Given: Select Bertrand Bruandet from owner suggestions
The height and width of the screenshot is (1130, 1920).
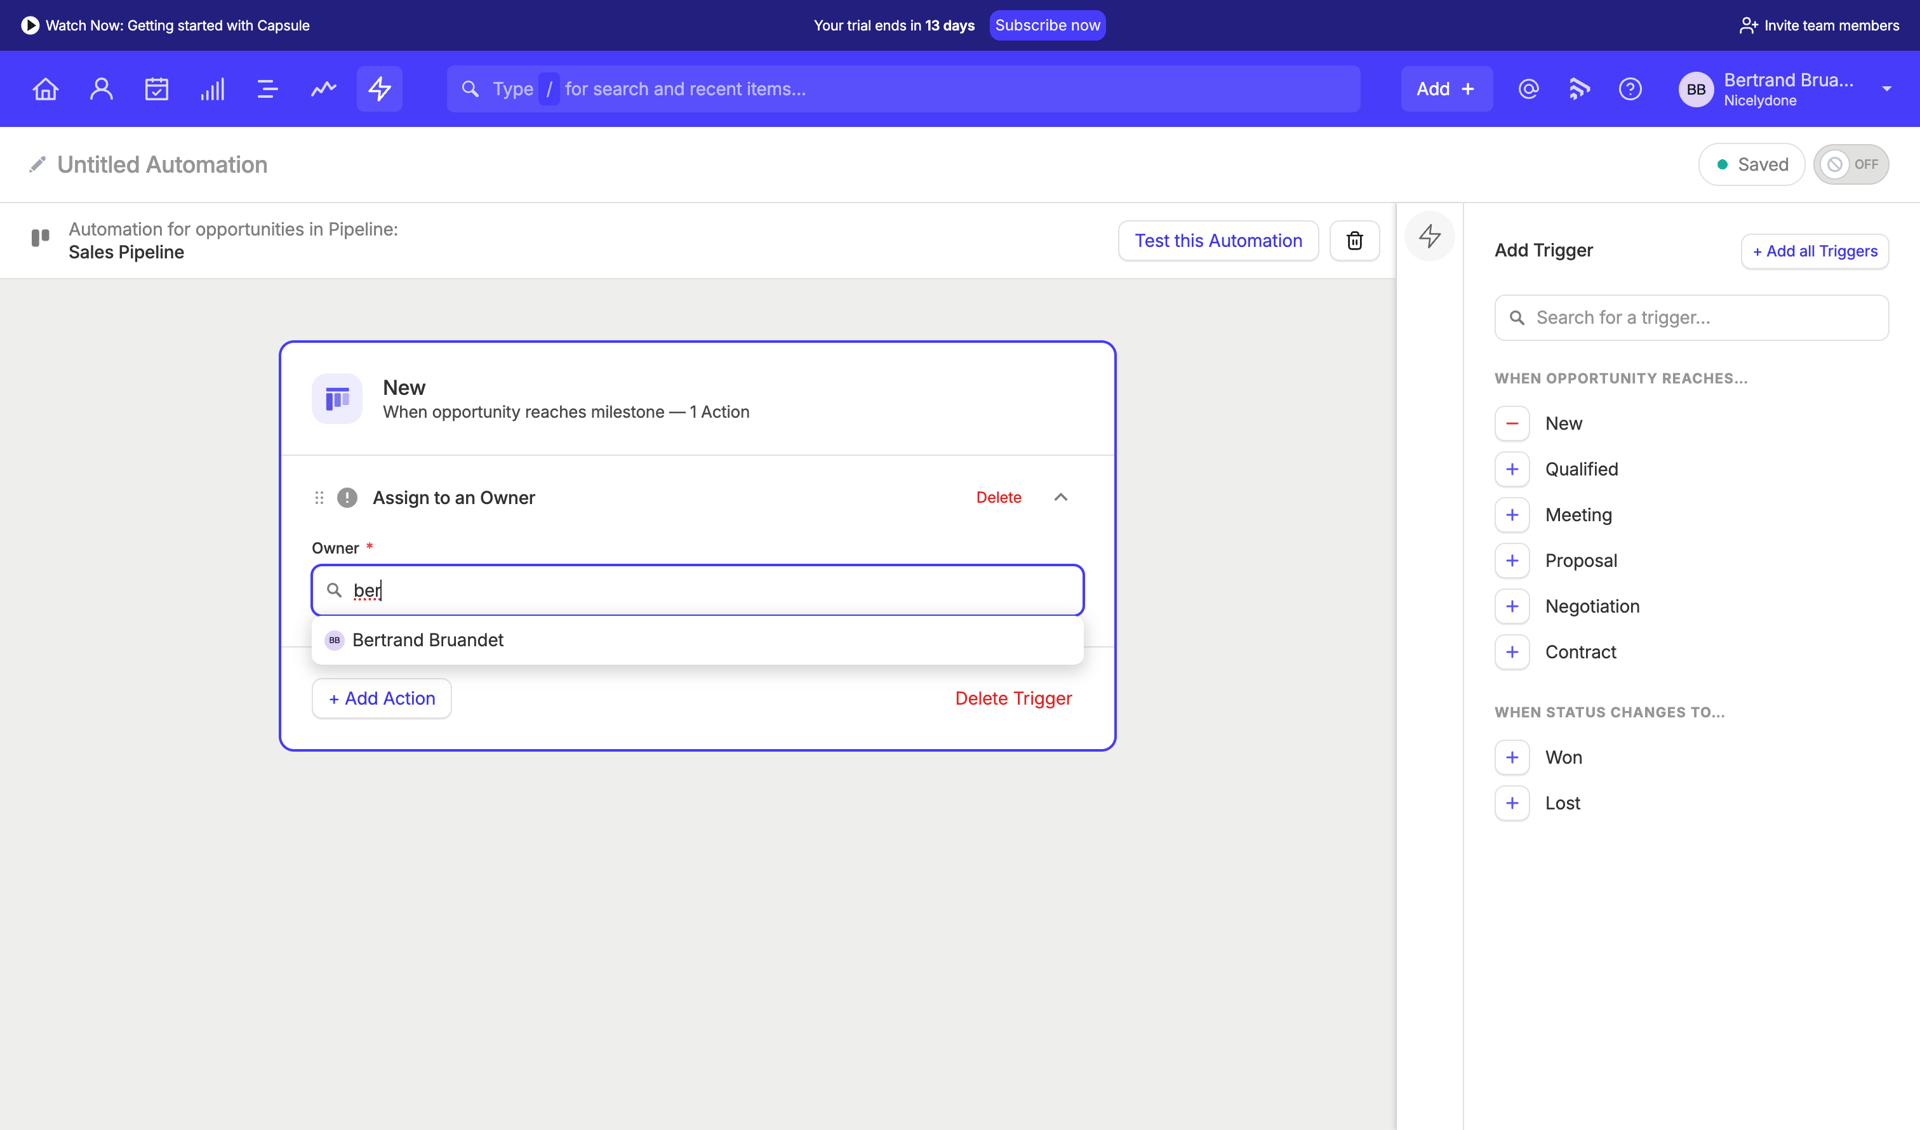Looking at the screenshot, I should (x=428, y=640).
